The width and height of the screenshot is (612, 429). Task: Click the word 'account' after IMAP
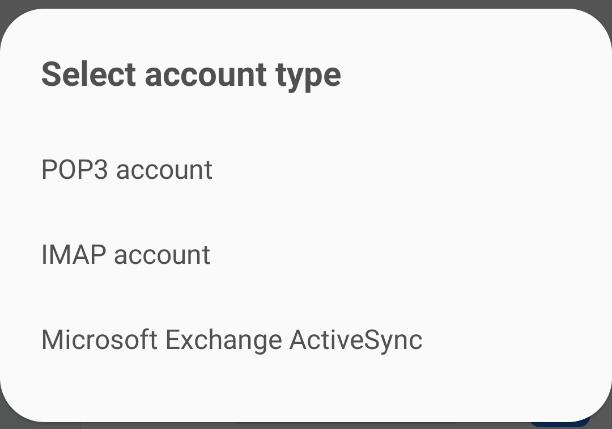click(162, 255)
